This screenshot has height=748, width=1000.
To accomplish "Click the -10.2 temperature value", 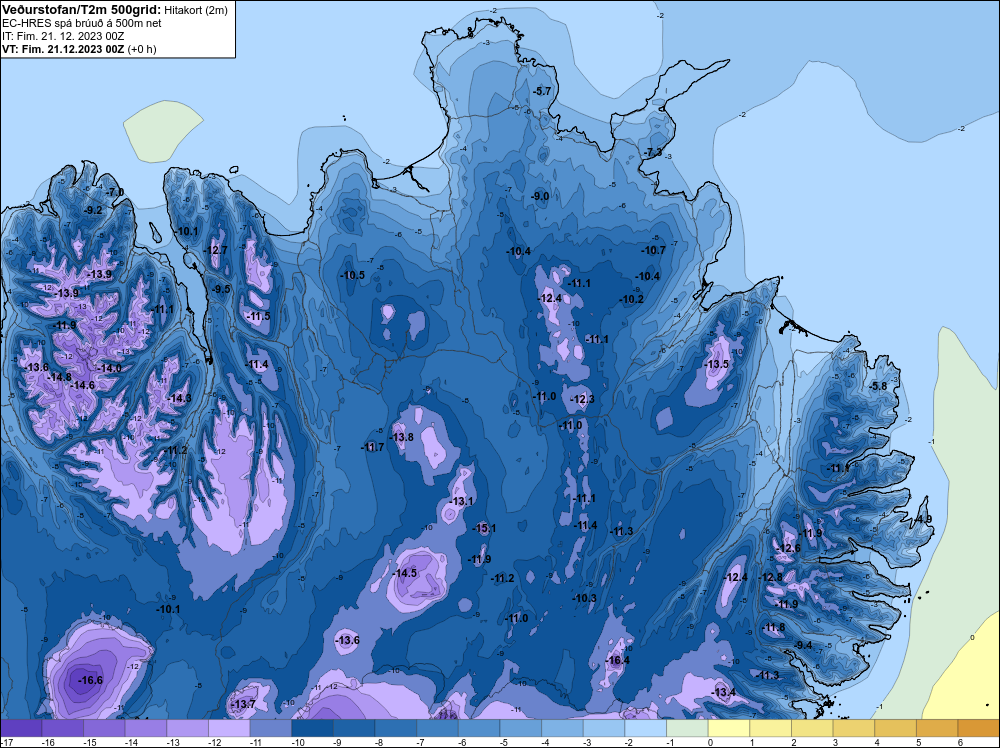I will point(631,299).
